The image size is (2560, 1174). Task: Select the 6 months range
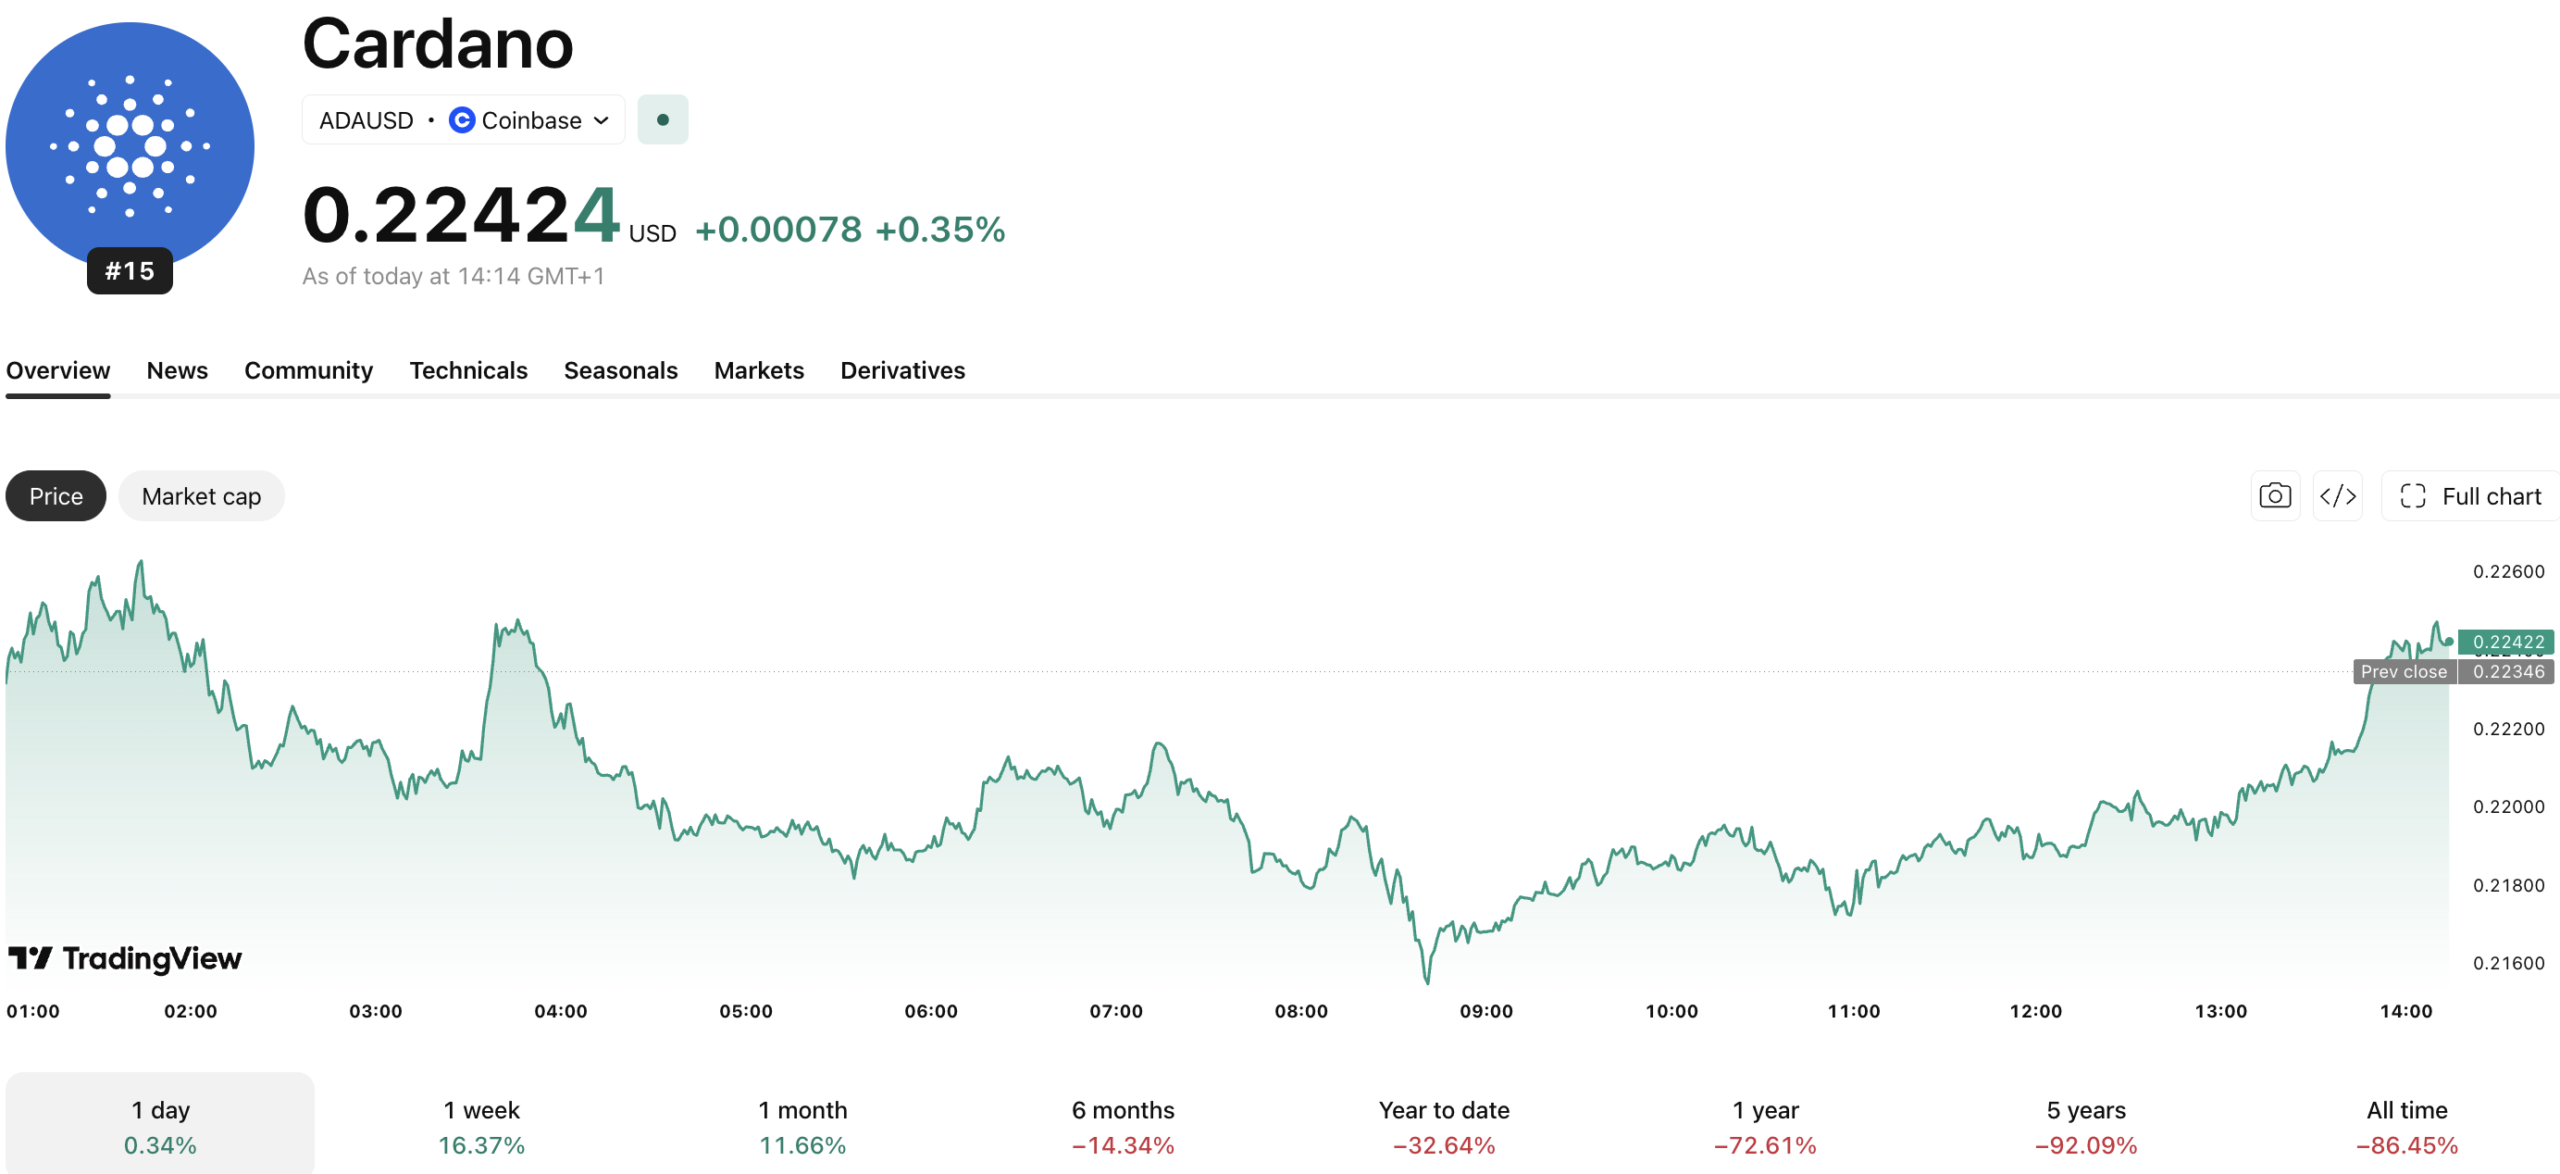pyautogui.click(x=1123, y=1126)
